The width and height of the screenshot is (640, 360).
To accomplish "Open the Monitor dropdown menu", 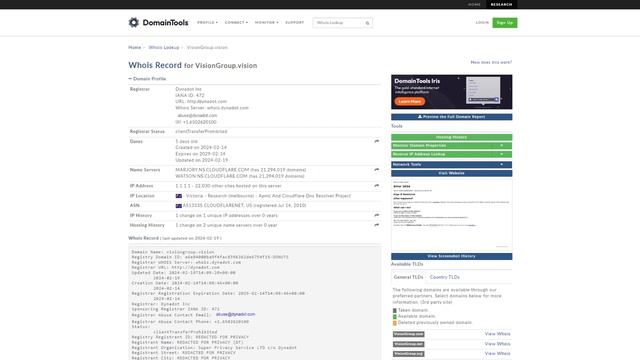I will pos(267,22).
